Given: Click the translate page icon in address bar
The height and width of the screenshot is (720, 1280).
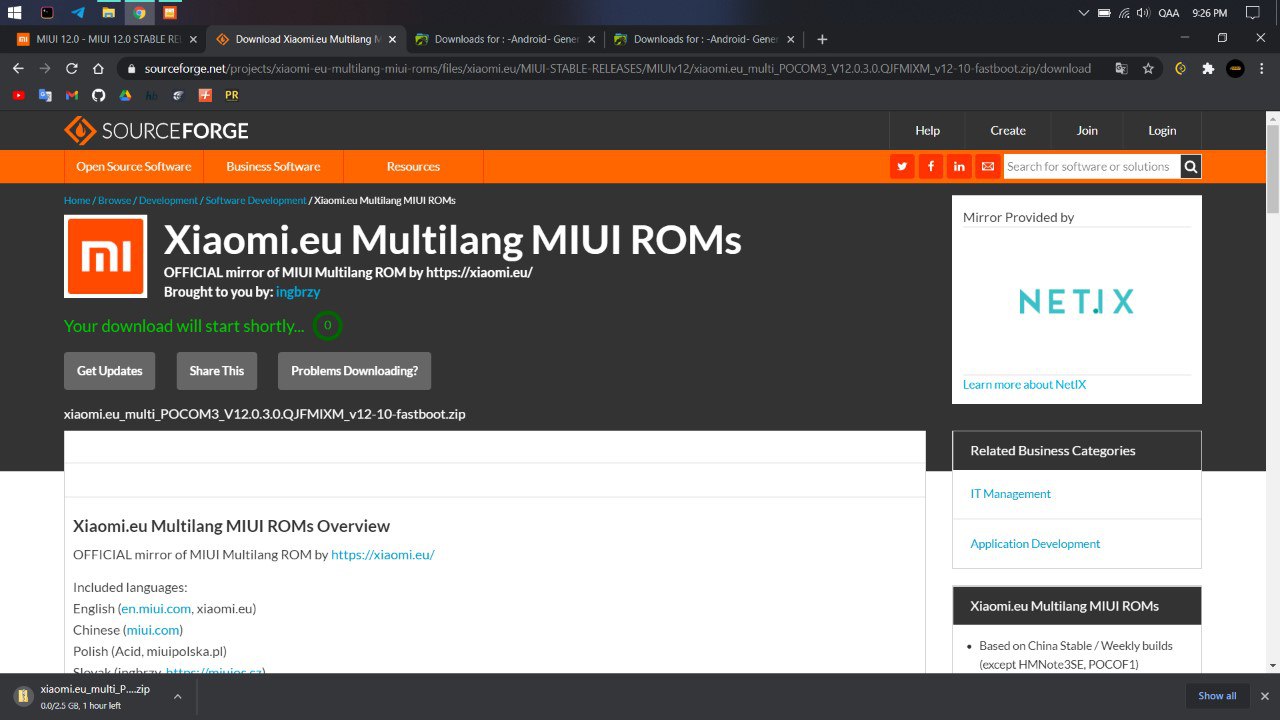Looking at the screenshot, I should 1121,68.
